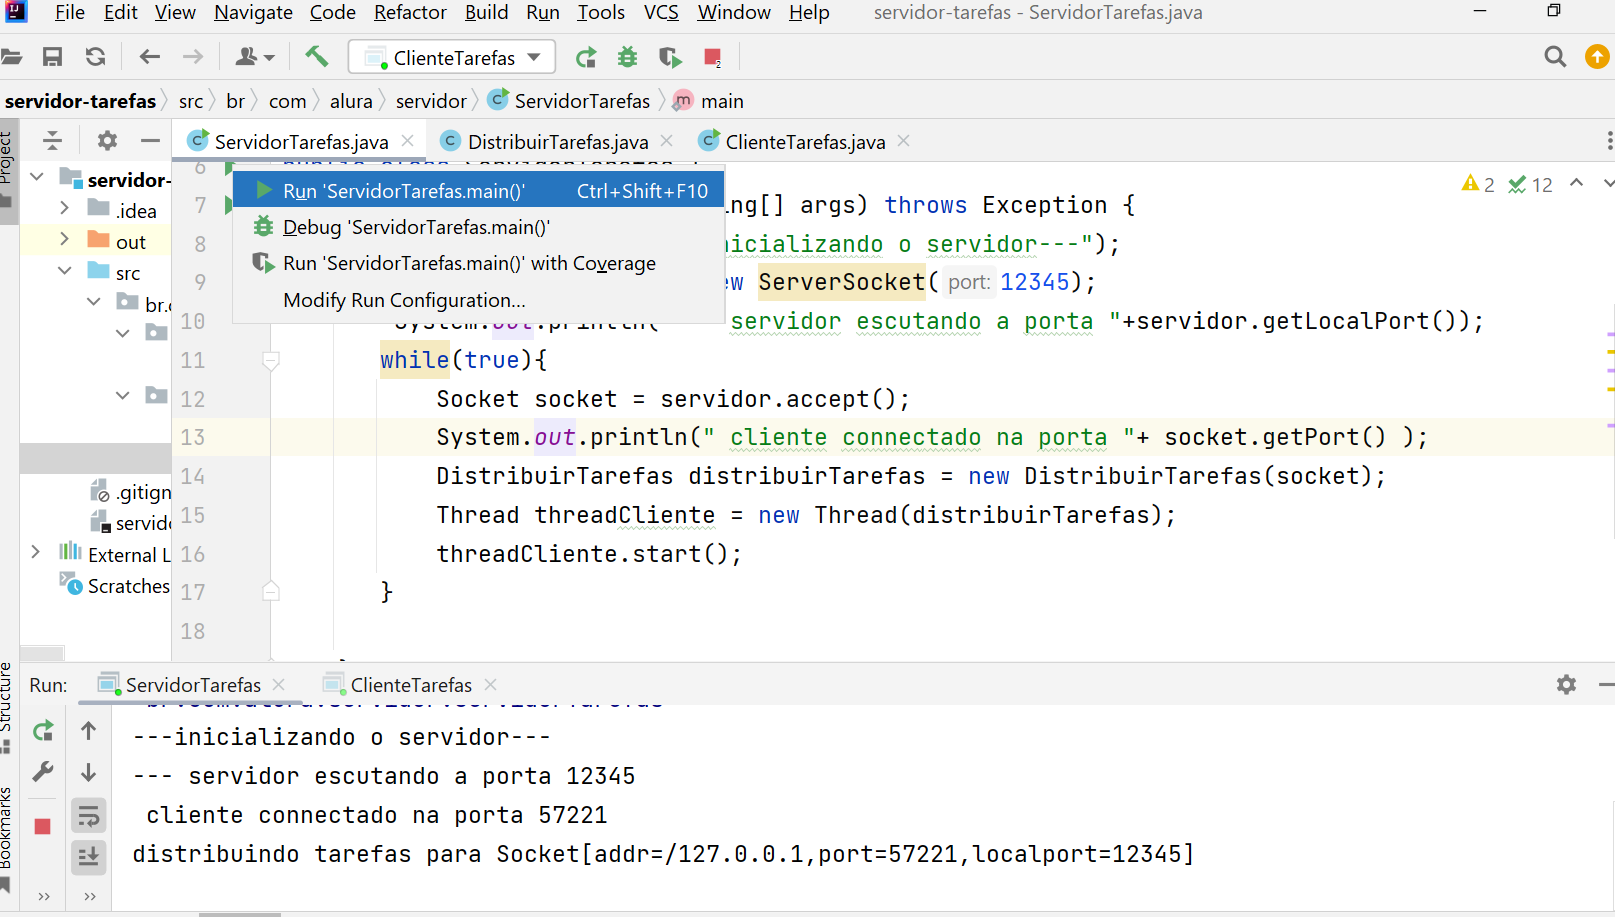1615x917 pixels.
Task: Navigate back with left arrow
Action: click(x=150, y=57)
